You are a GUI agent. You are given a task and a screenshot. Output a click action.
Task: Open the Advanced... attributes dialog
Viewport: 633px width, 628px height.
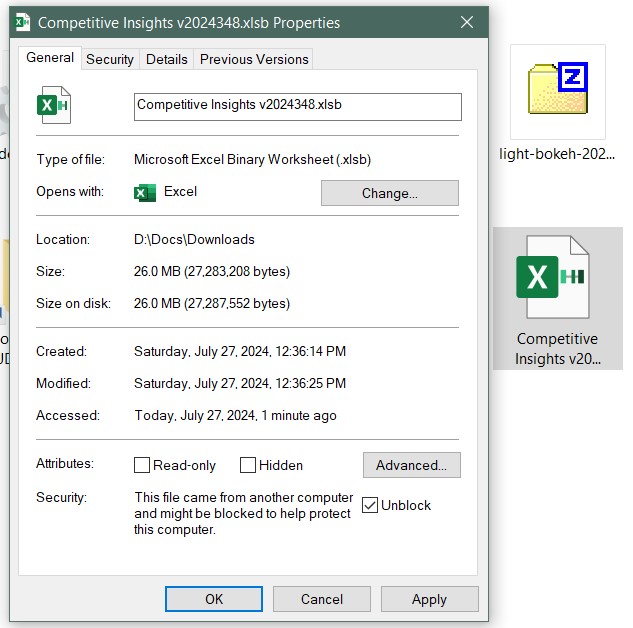tap(411, 465)
